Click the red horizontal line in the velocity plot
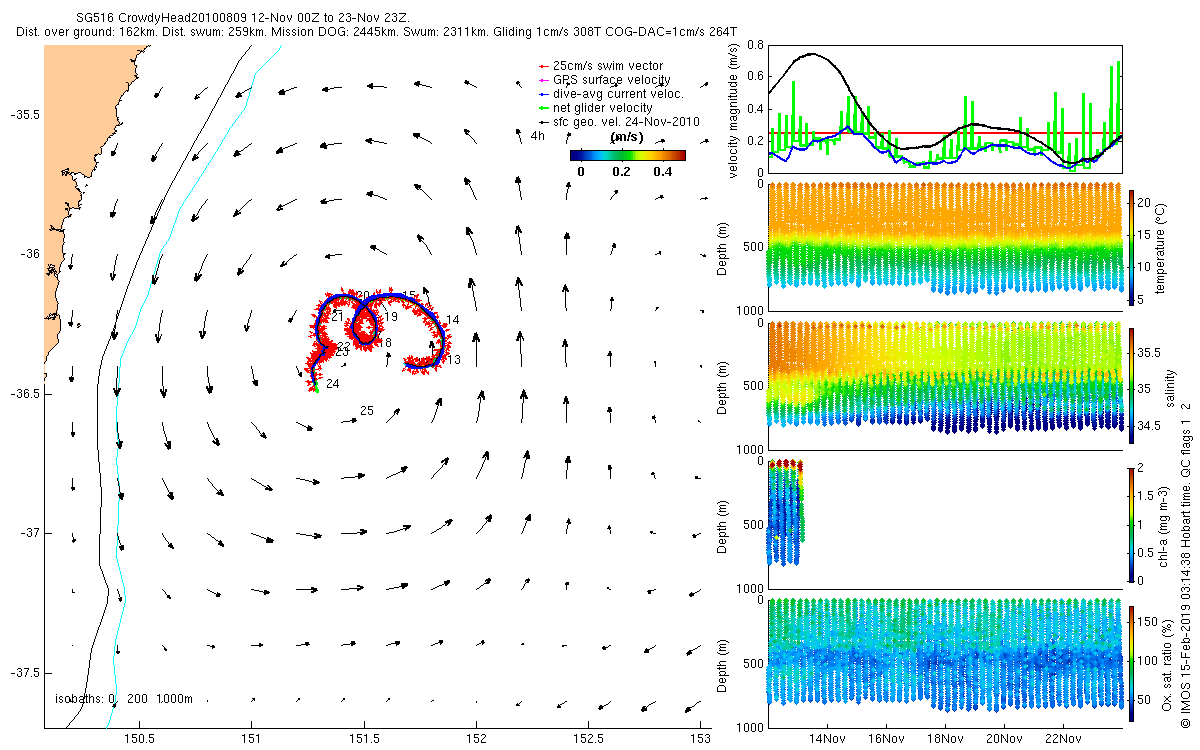Image resolution: width=1200 pixels, height=750 pixels. pyautogui.click(x=945, y=132)
